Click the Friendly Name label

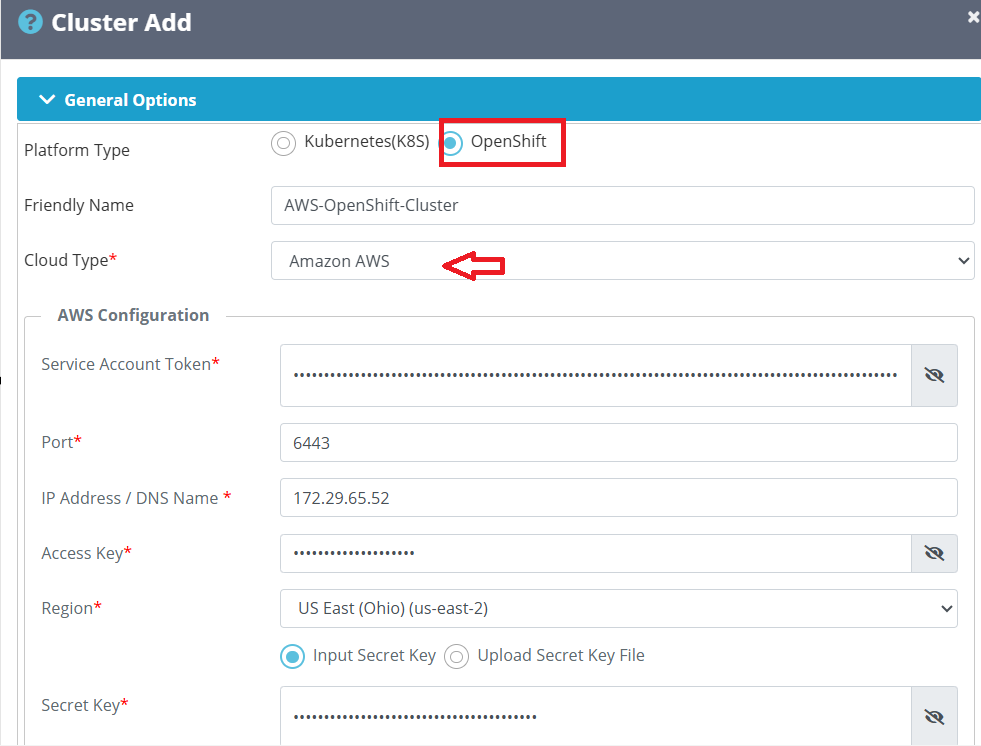click(x=79, y=205)
